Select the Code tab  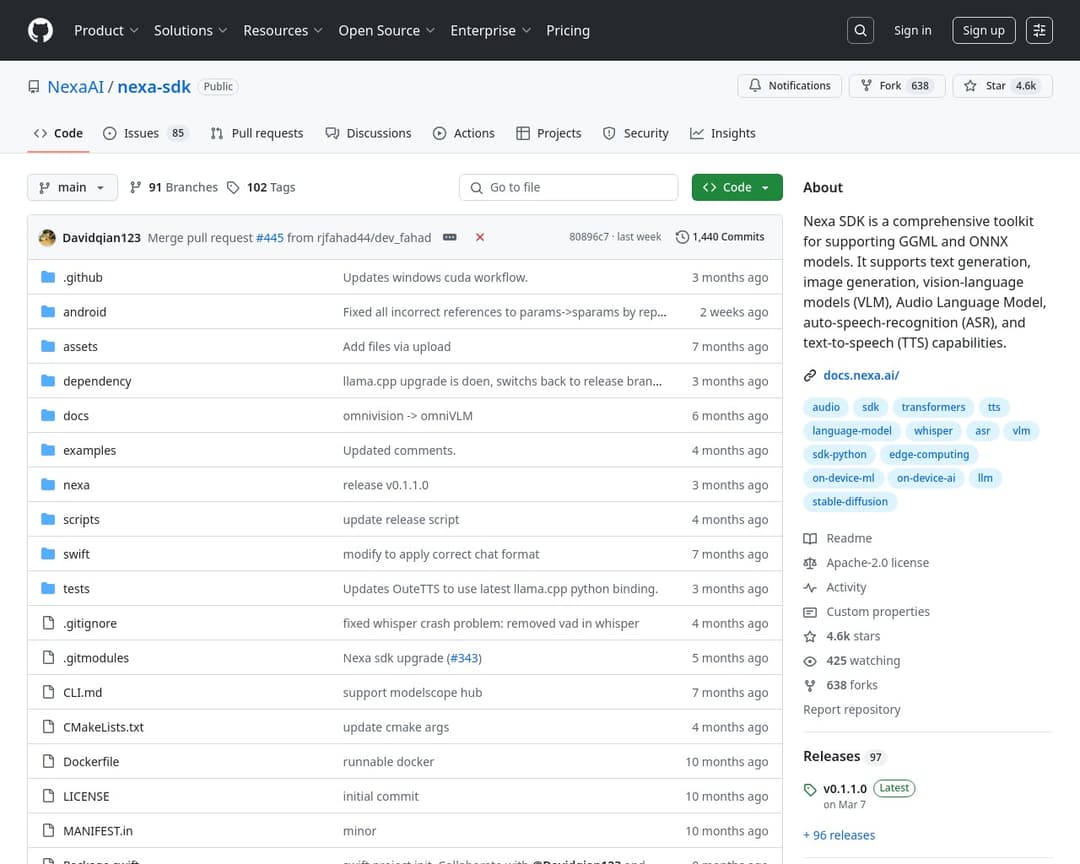click(59, 133)
